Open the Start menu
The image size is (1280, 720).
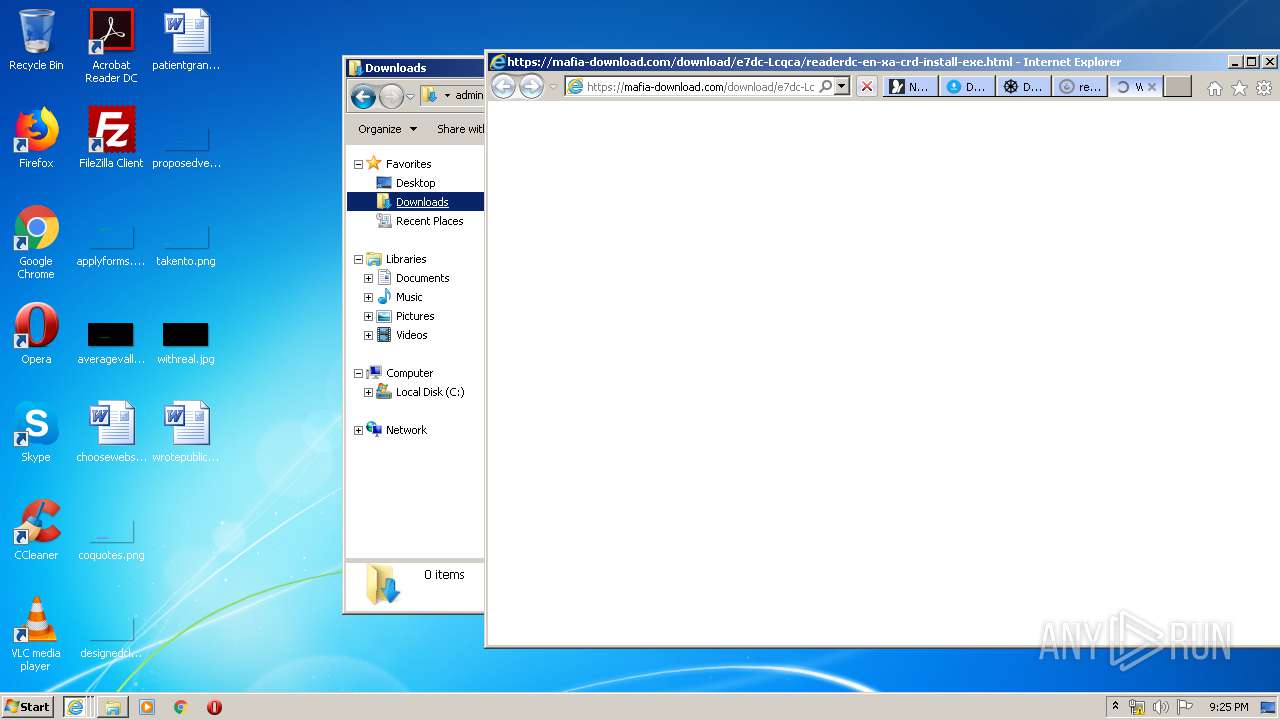28,706
